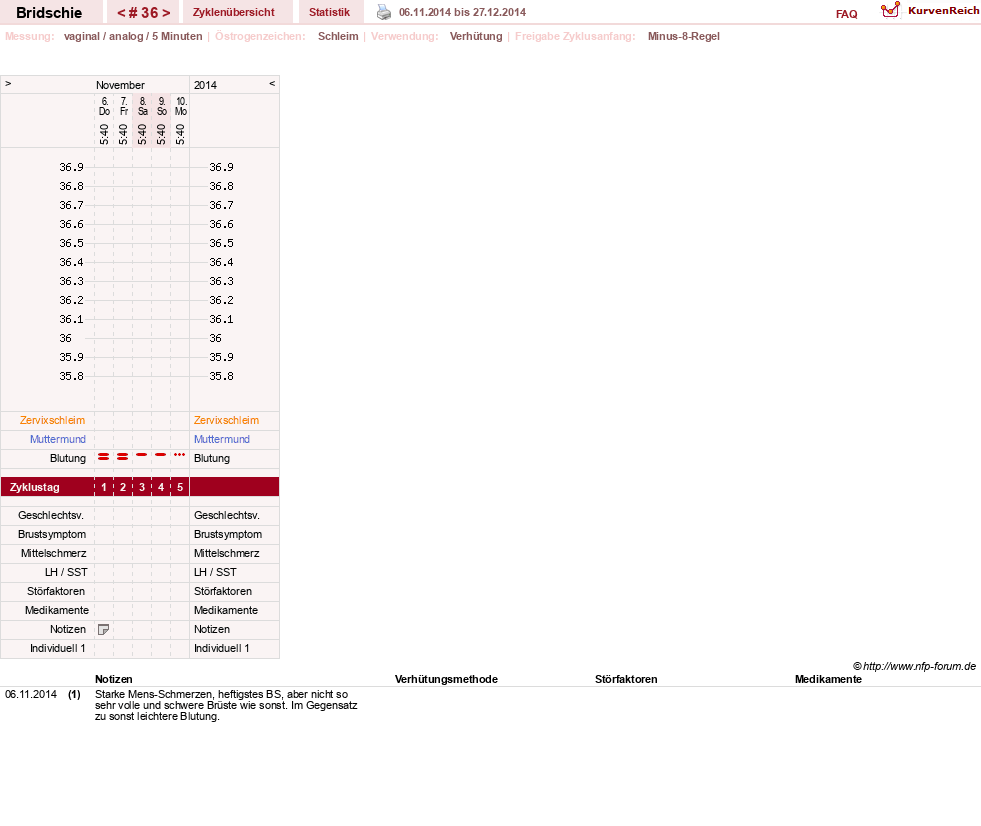Click the Störfaktoren column header in notes table
The width and height of the screenshot is (981, 826).
point(626,680)
